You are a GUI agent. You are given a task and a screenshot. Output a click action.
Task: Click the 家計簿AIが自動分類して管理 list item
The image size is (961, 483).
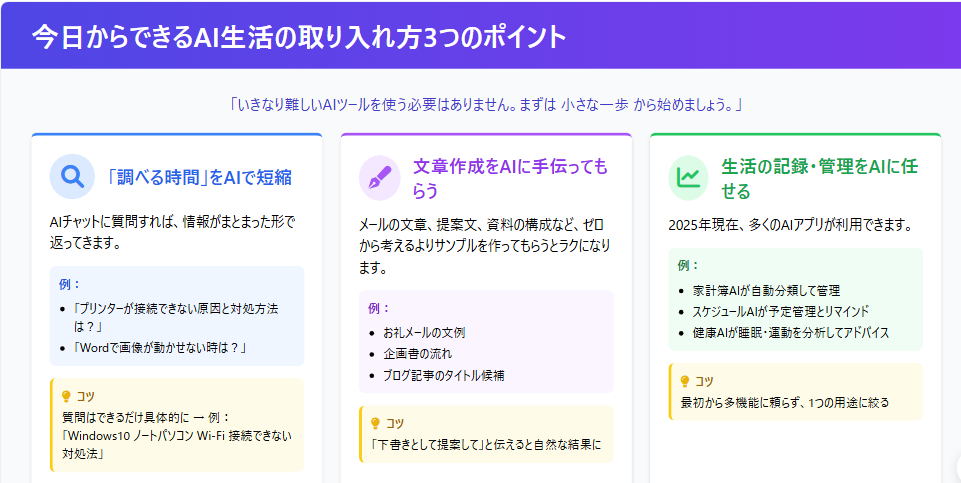tap(765, 290)
